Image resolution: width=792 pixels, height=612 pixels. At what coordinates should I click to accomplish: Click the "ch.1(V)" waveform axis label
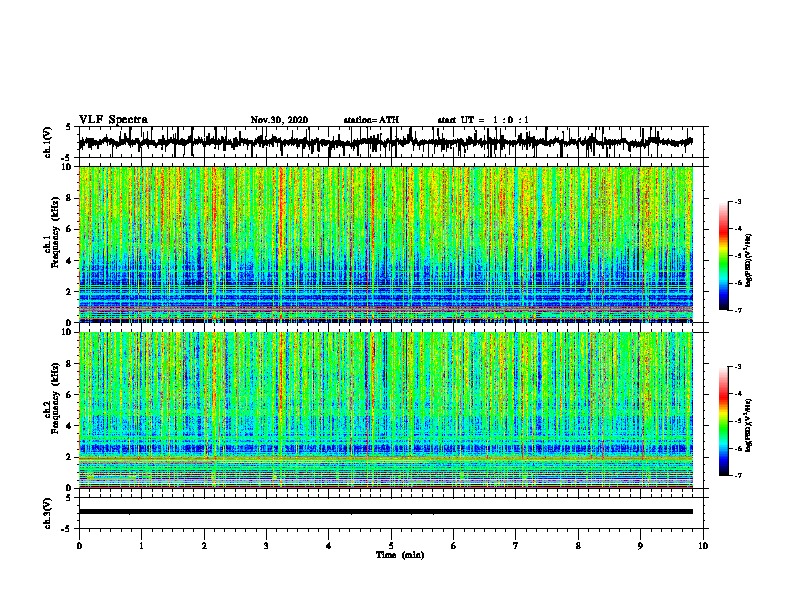click(48, 142)
